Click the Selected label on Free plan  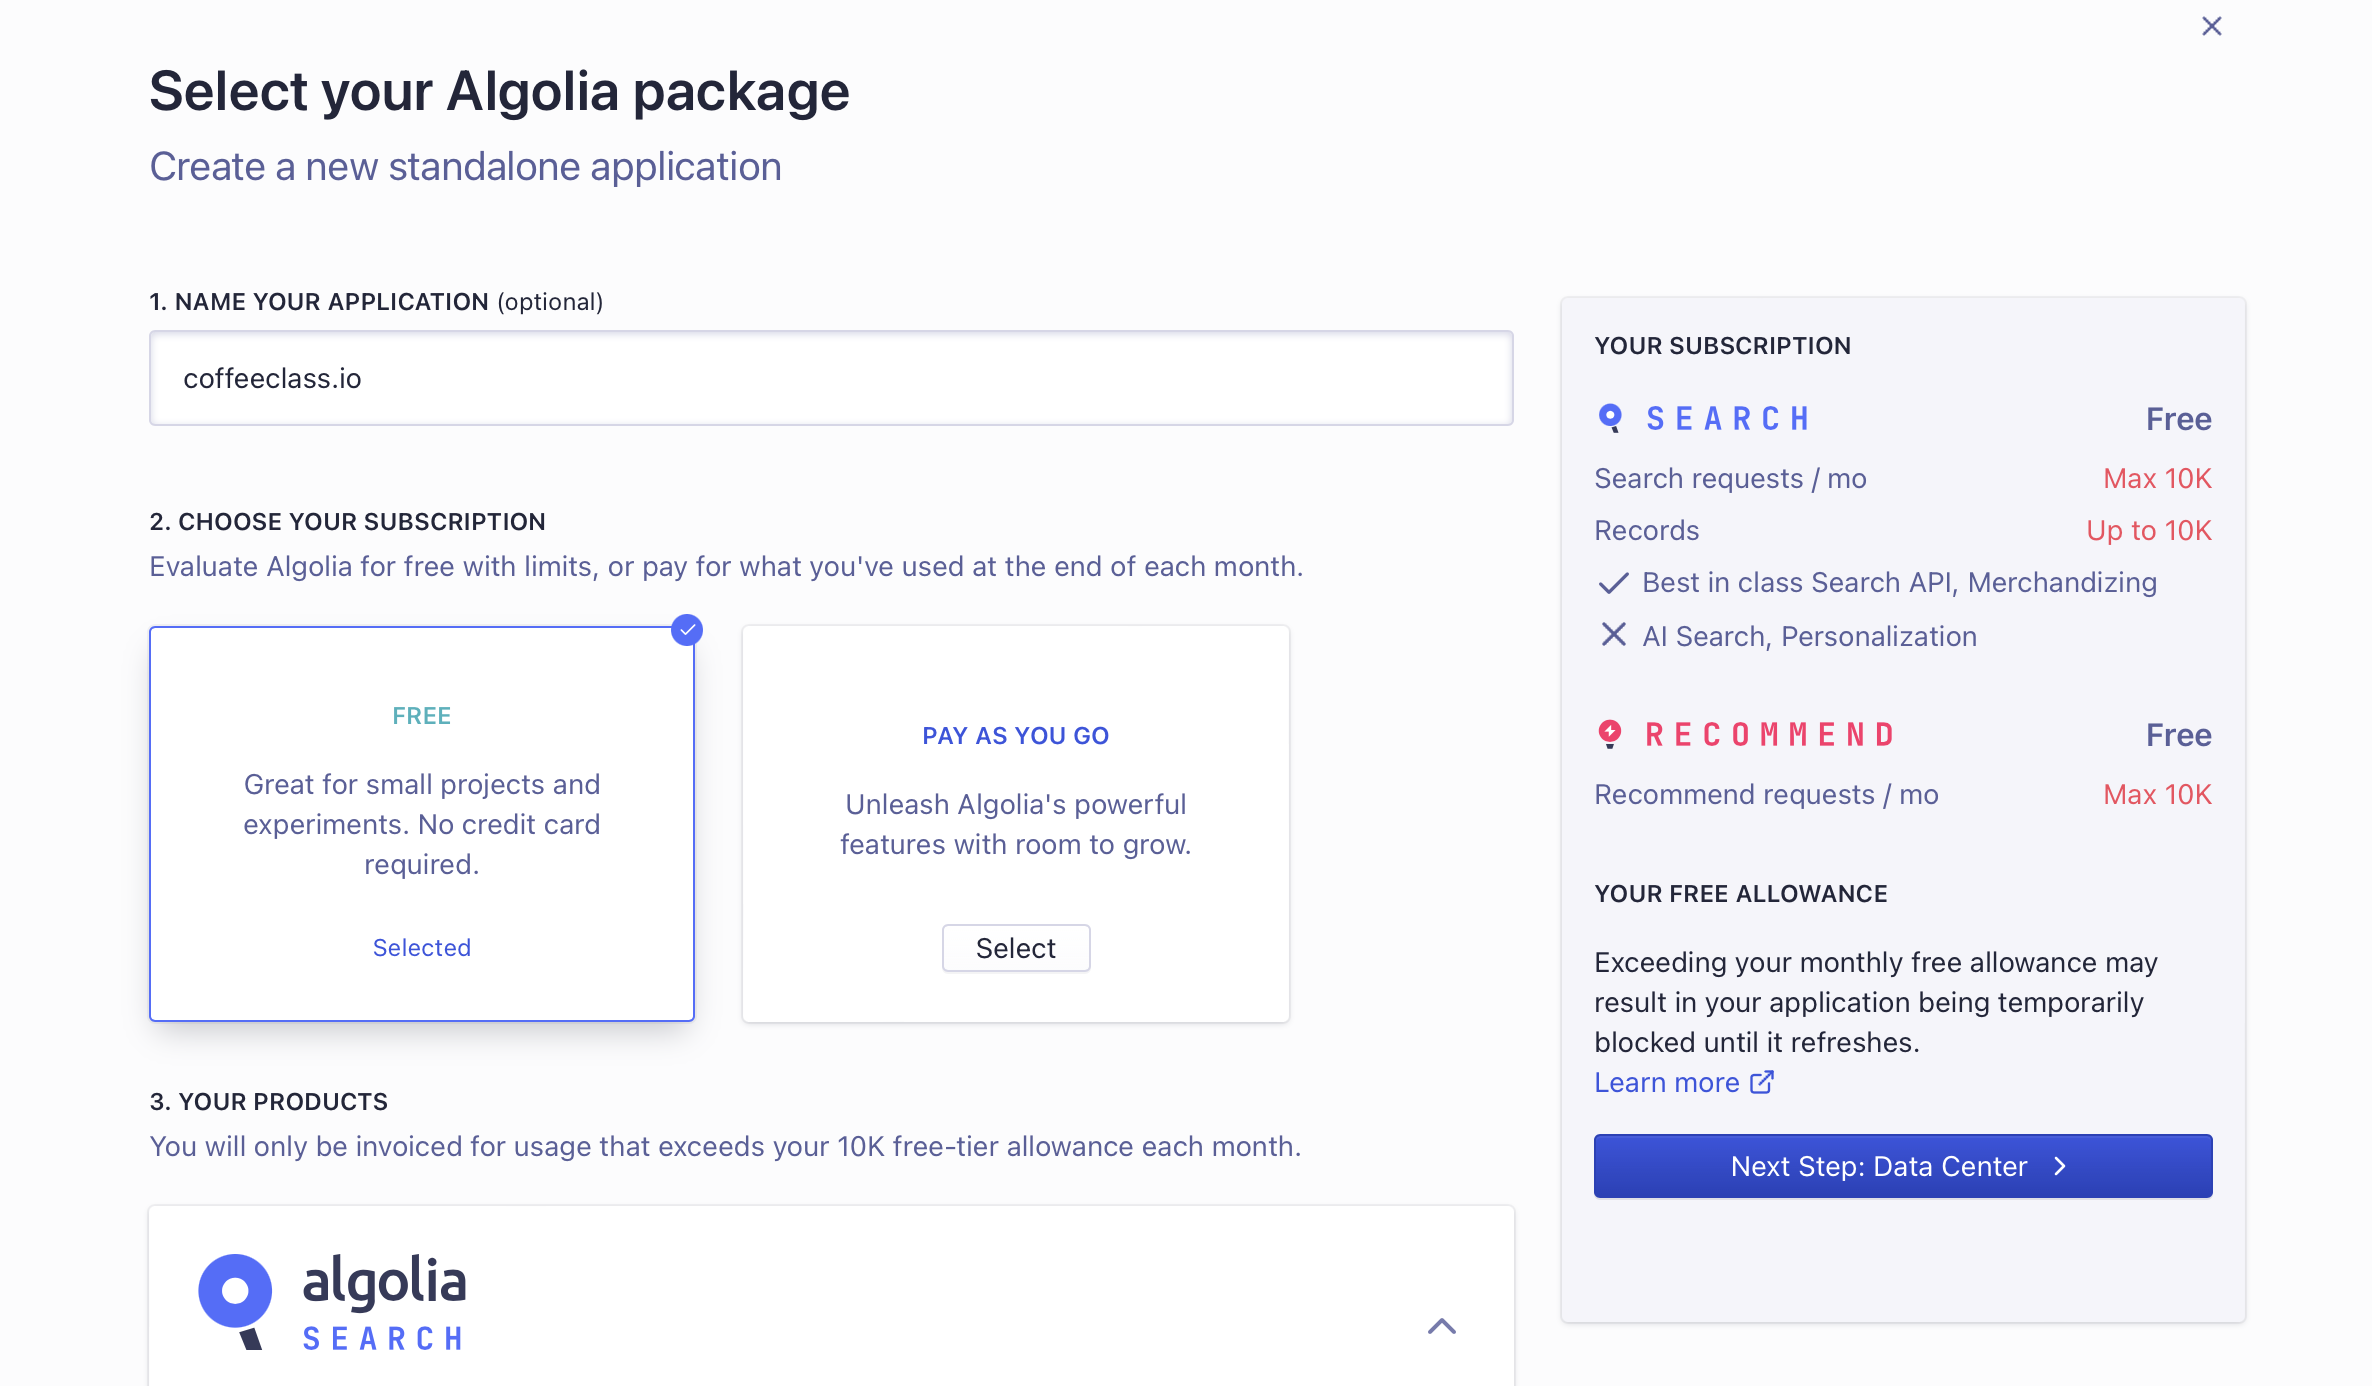pos(421,947)
